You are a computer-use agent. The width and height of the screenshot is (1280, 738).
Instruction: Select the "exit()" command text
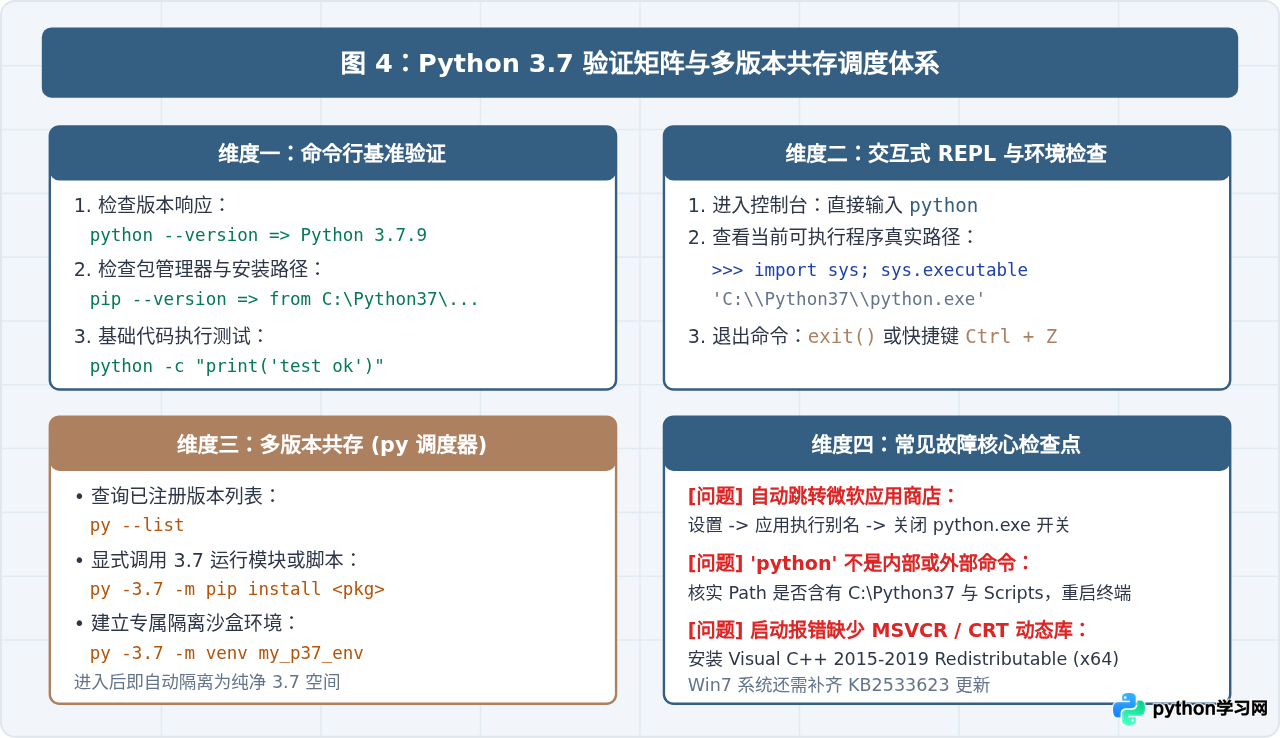point(842,336)
